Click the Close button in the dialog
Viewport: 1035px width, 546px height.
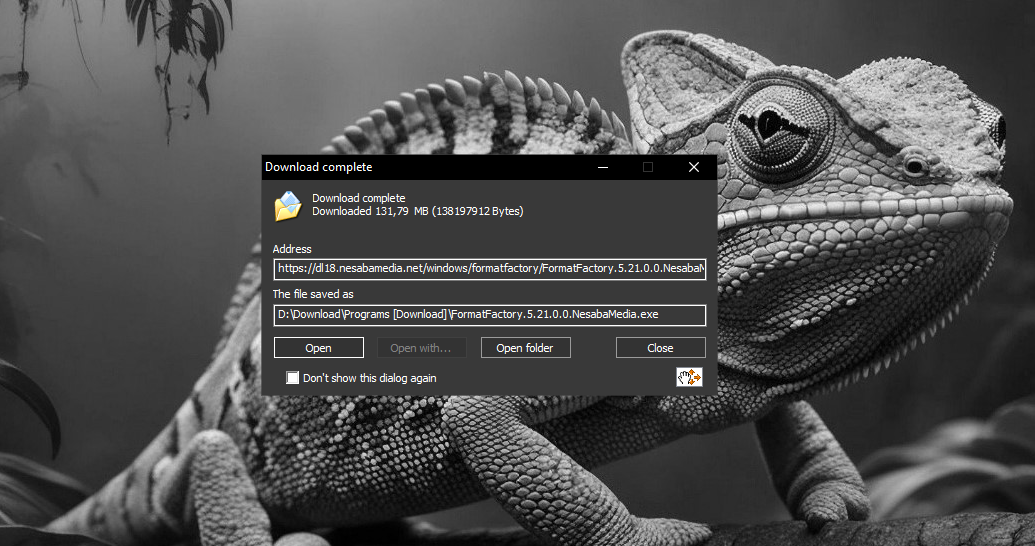pyautogui.click(x=660, y=348)
